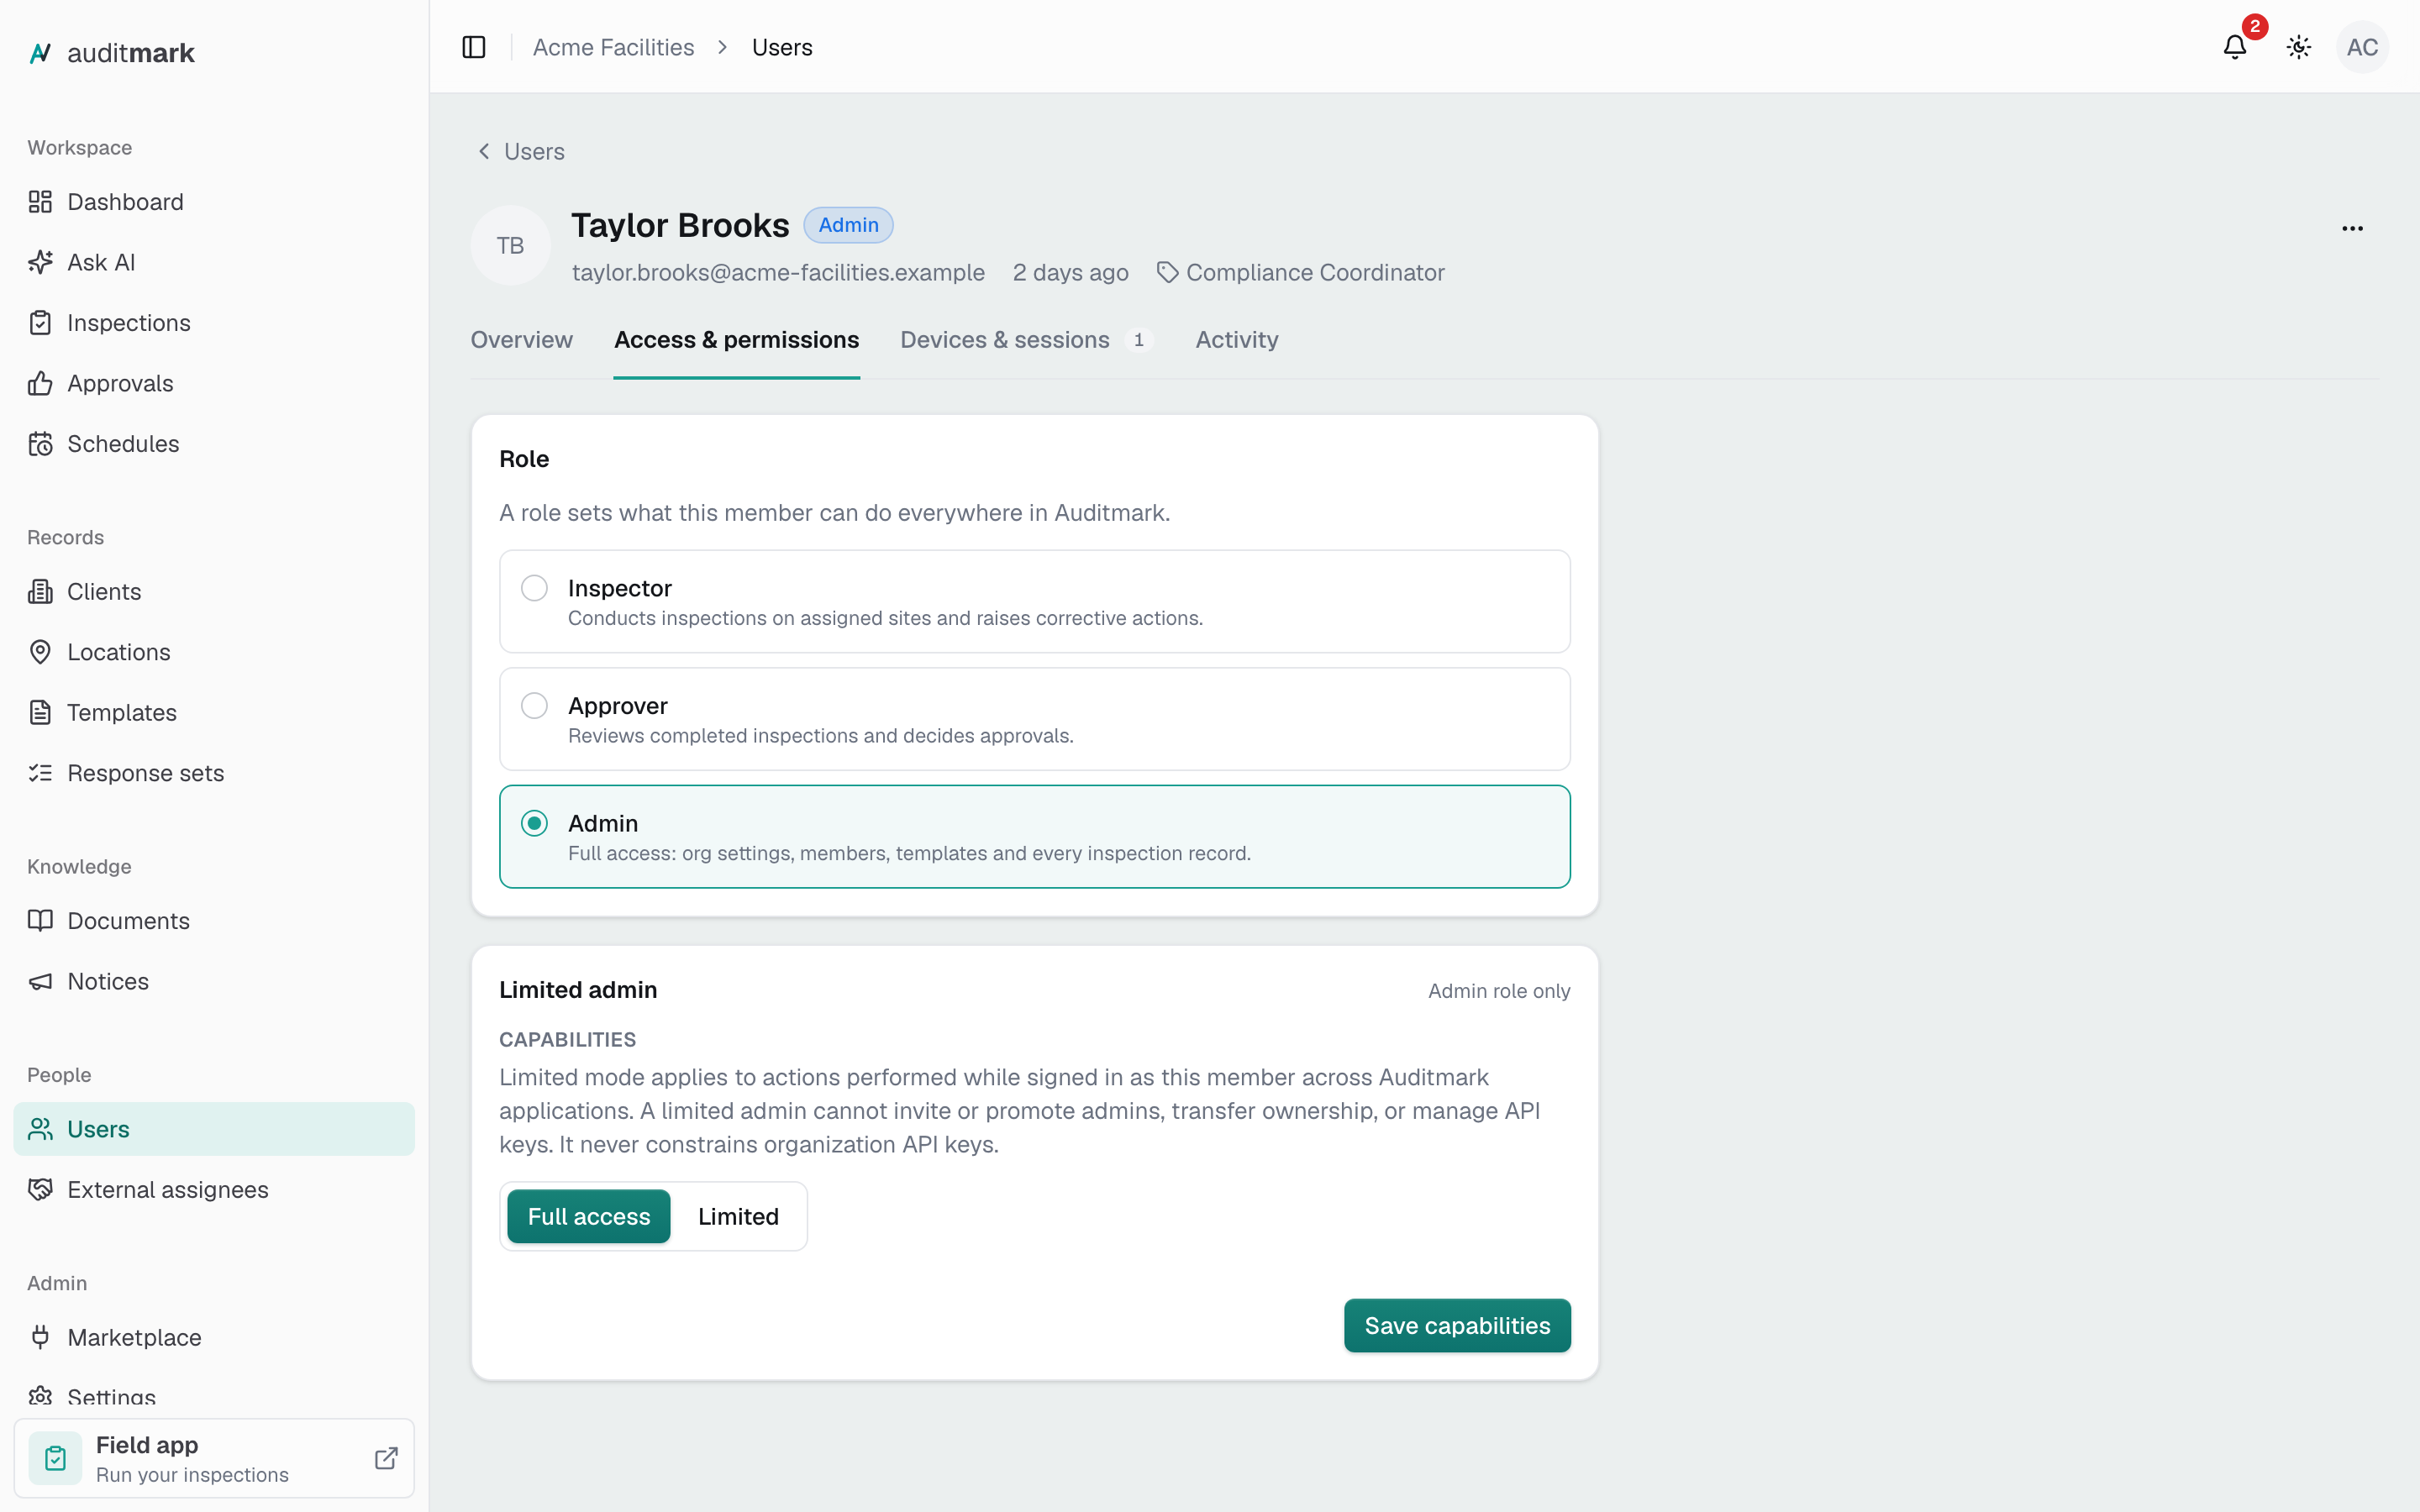Image resolution: width=2420 pixels, height=1512 pixels.
Task: Click the auditmark logo
Action: [111, 53]
